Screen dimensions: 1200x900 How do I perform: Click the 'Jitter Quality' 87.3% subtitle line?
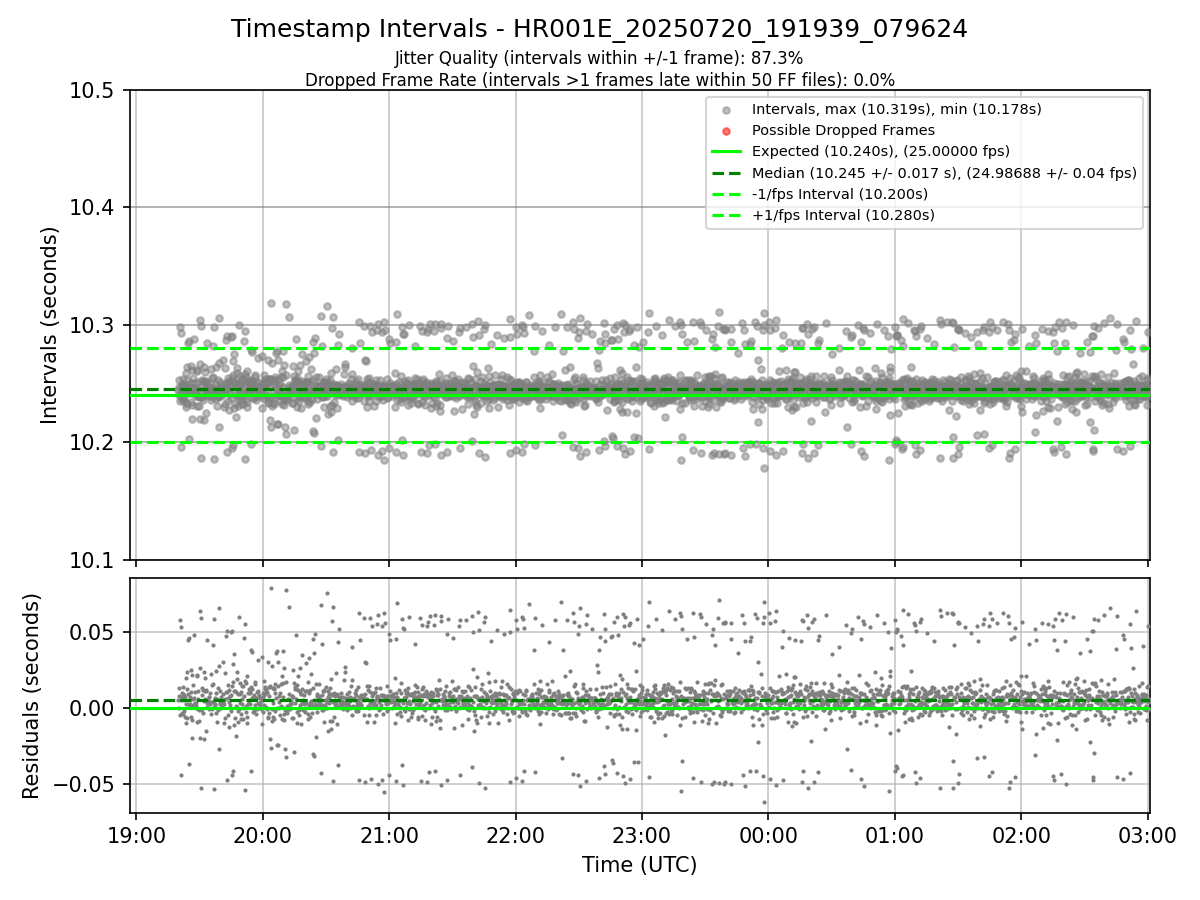[x=599, y=58]
